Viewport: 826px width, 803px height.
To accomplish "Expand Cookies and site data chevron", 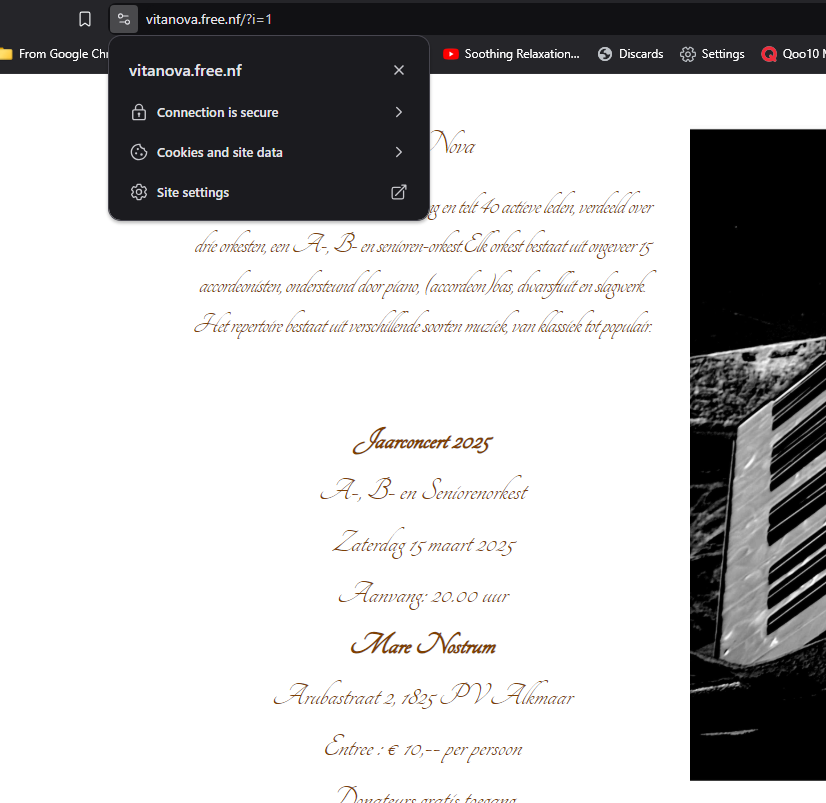I will pos(398,153).
